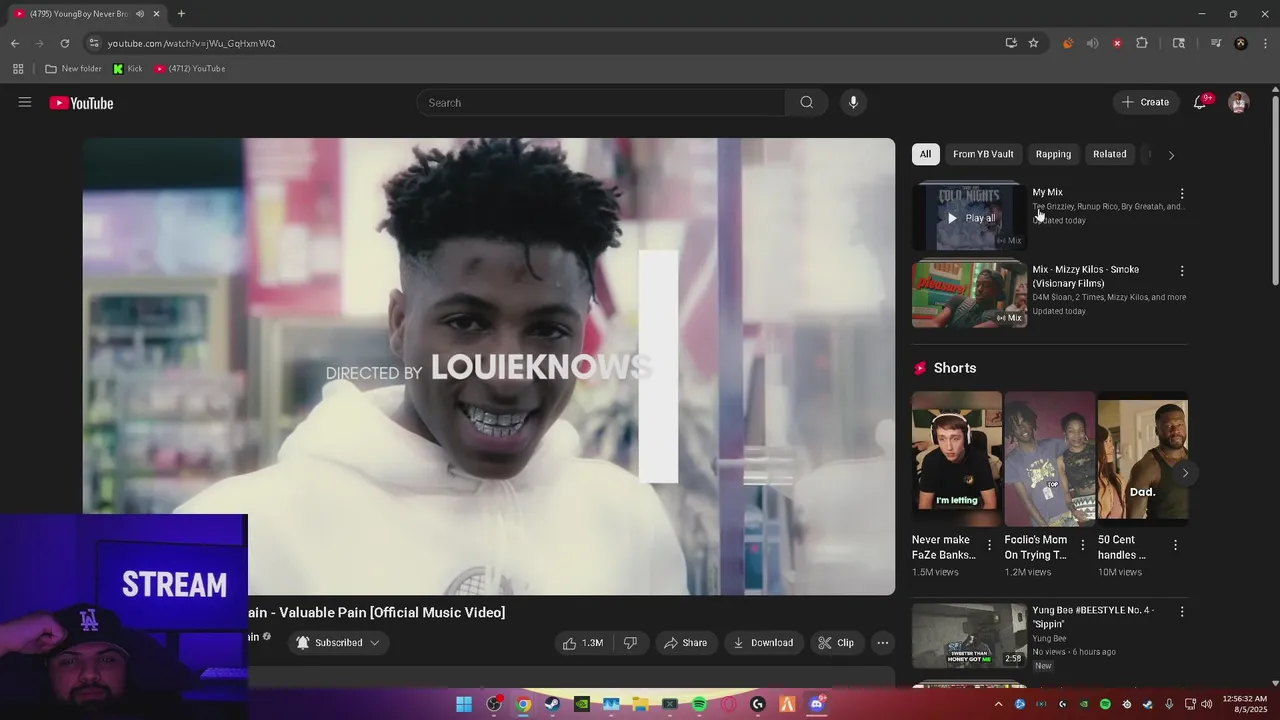Open the video's more actions menu

pyautogui.click(x=882, y=643)
